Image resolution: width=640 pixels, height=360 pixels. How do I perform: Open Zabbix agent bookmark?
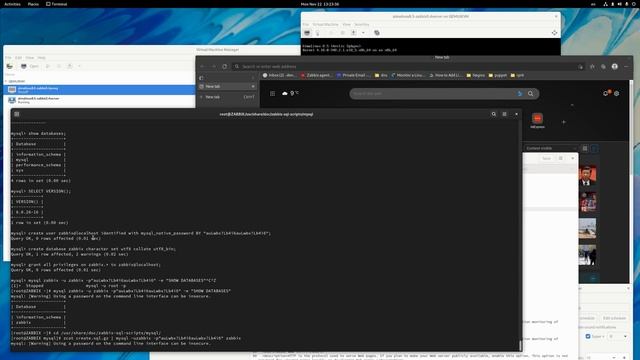[317, 76]
